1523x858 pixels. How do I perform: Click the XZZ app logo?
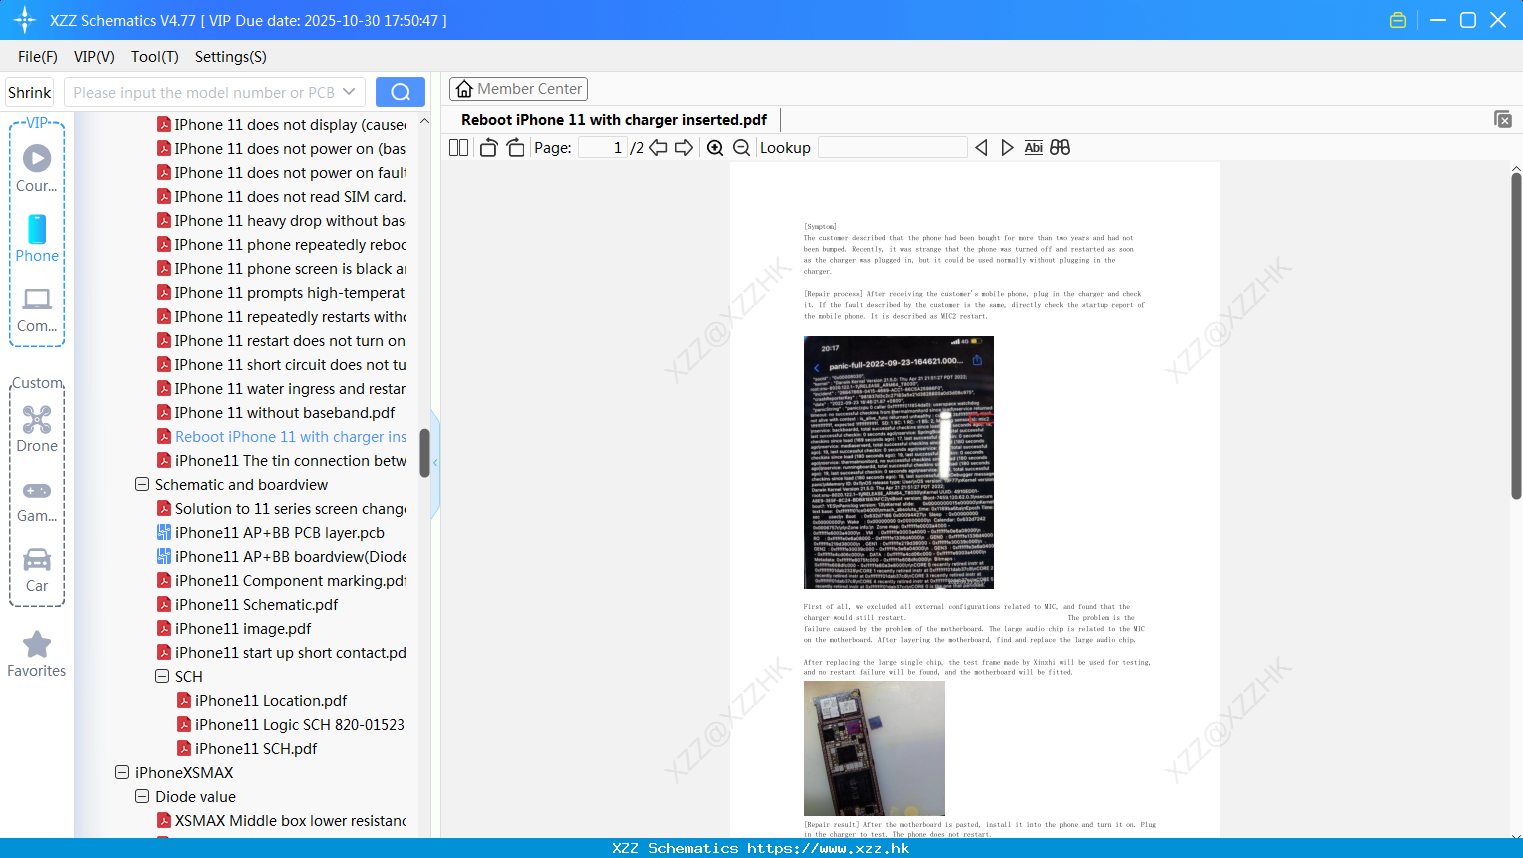click(x=24, y=20)
